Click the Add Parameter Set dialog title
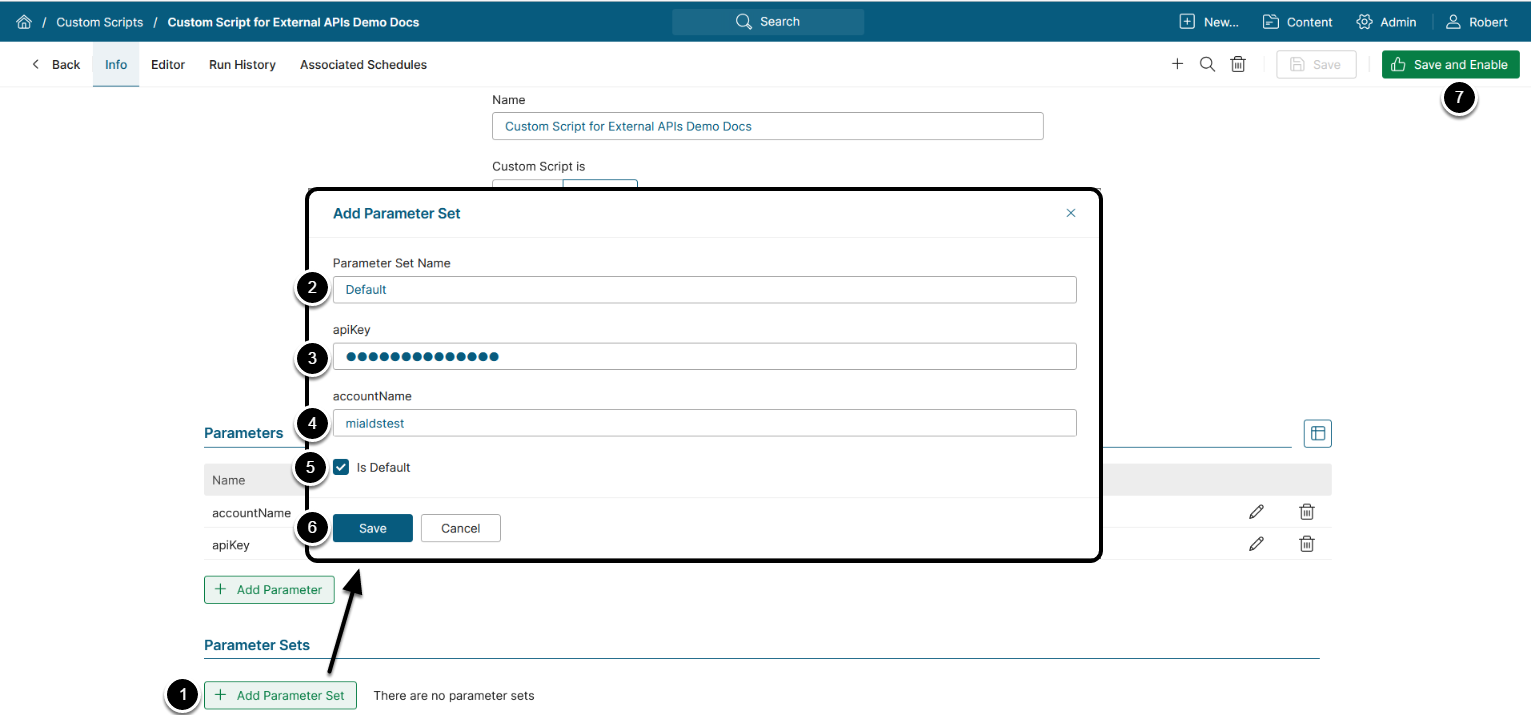The width and height of the screenshot is (1531, 715). coord(397,213)
